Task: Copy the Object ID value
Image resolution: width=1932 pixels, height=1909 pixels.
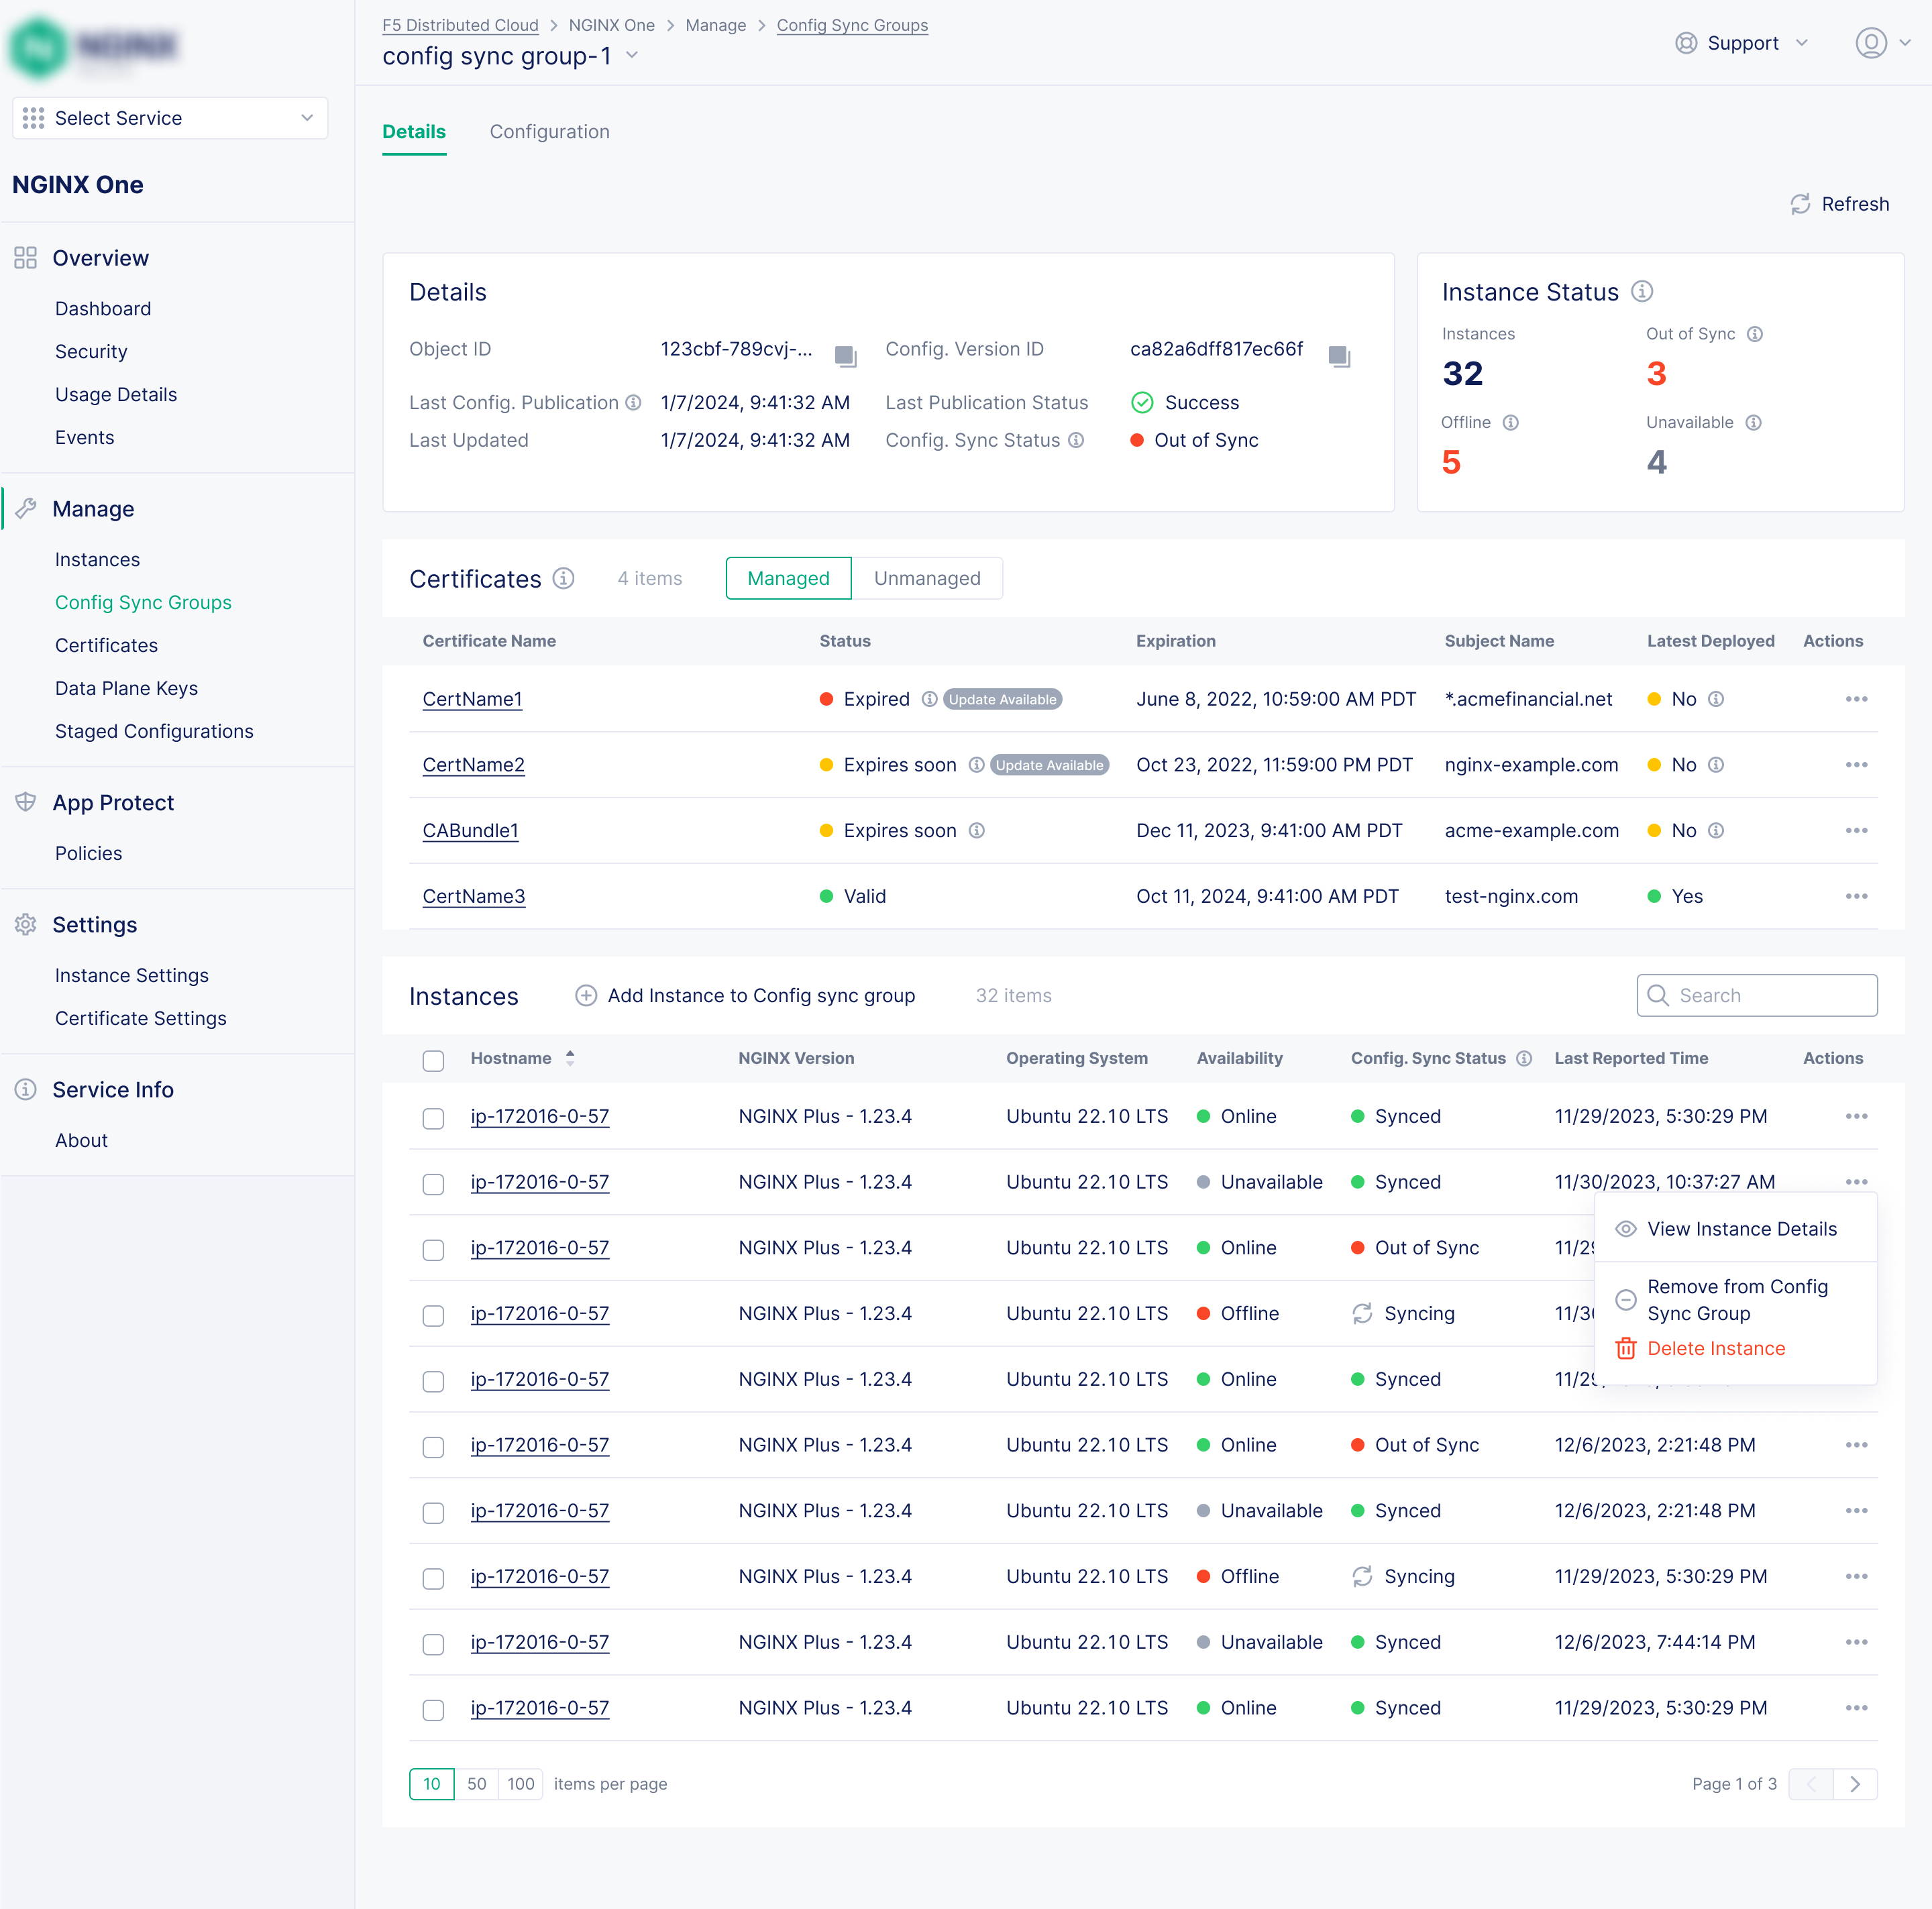Action: pyautogui.click(x=845, y=355)
